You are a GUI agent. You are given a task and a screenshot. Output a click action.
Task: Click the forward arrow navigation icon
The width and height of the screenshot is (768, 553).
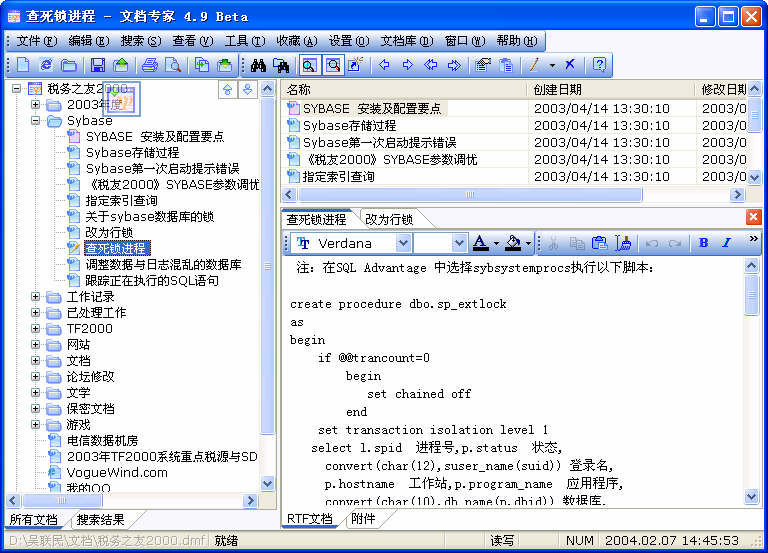(x=408, y=65)
